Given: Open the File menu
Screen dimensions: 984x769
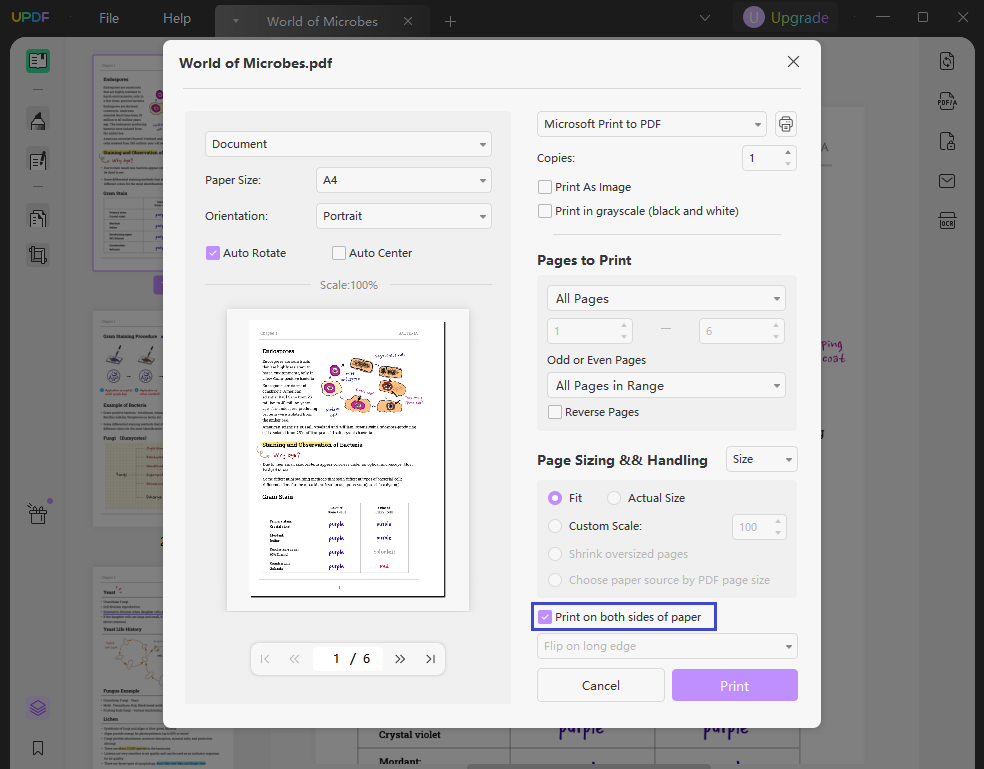Looking at the screenshot, I should tap(109, 18).
